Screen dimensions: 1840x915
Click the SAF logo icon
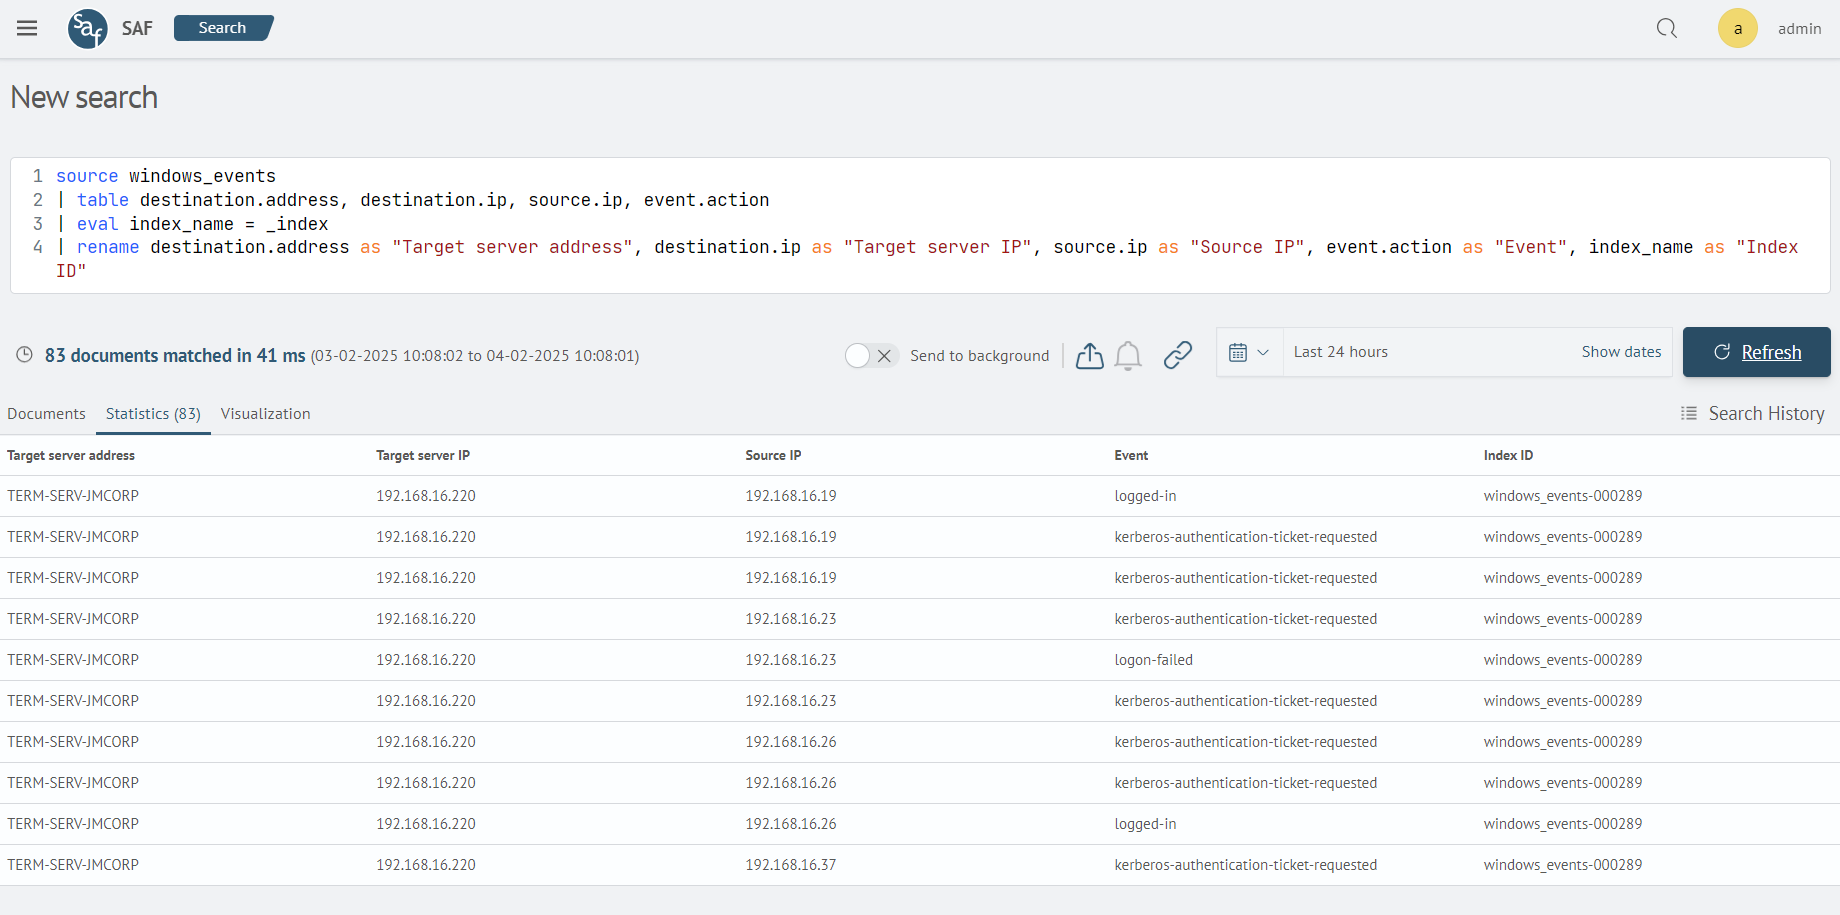pos(87,28)
